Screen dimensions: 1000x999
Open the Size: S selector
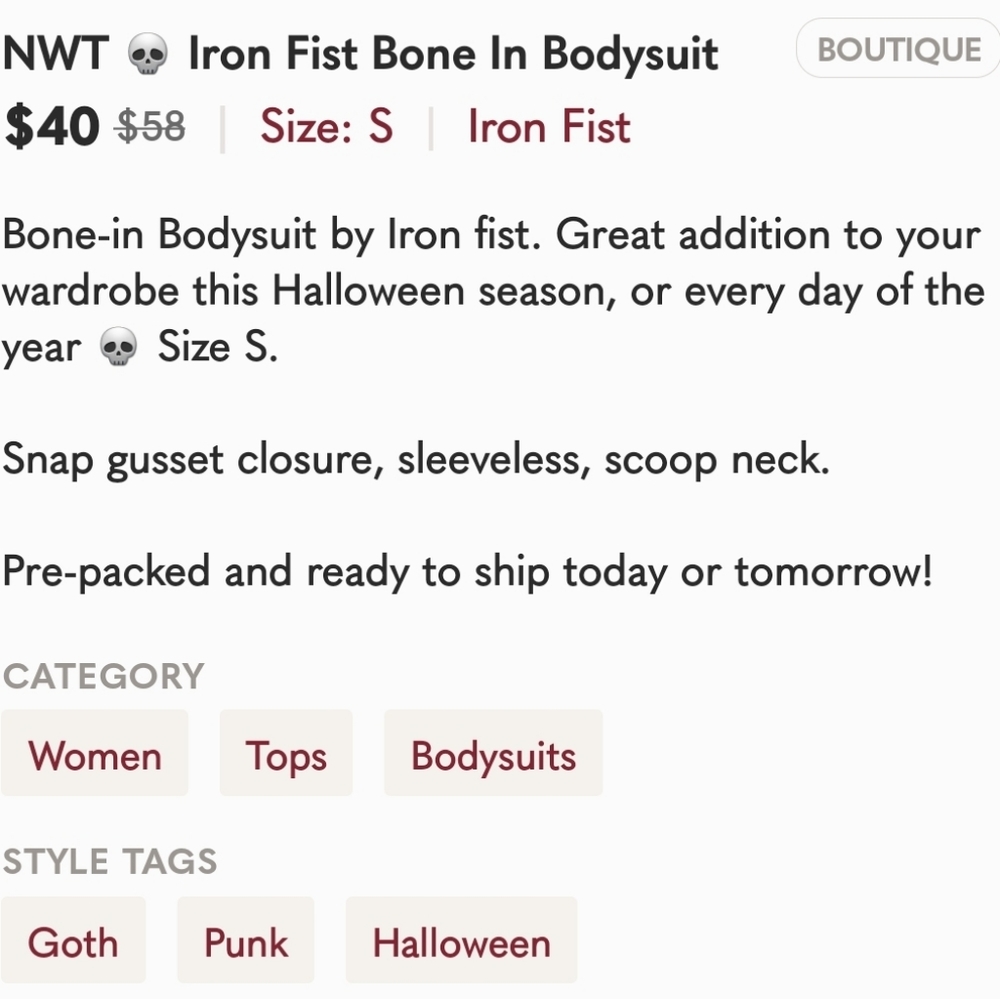tap(325, 127)
